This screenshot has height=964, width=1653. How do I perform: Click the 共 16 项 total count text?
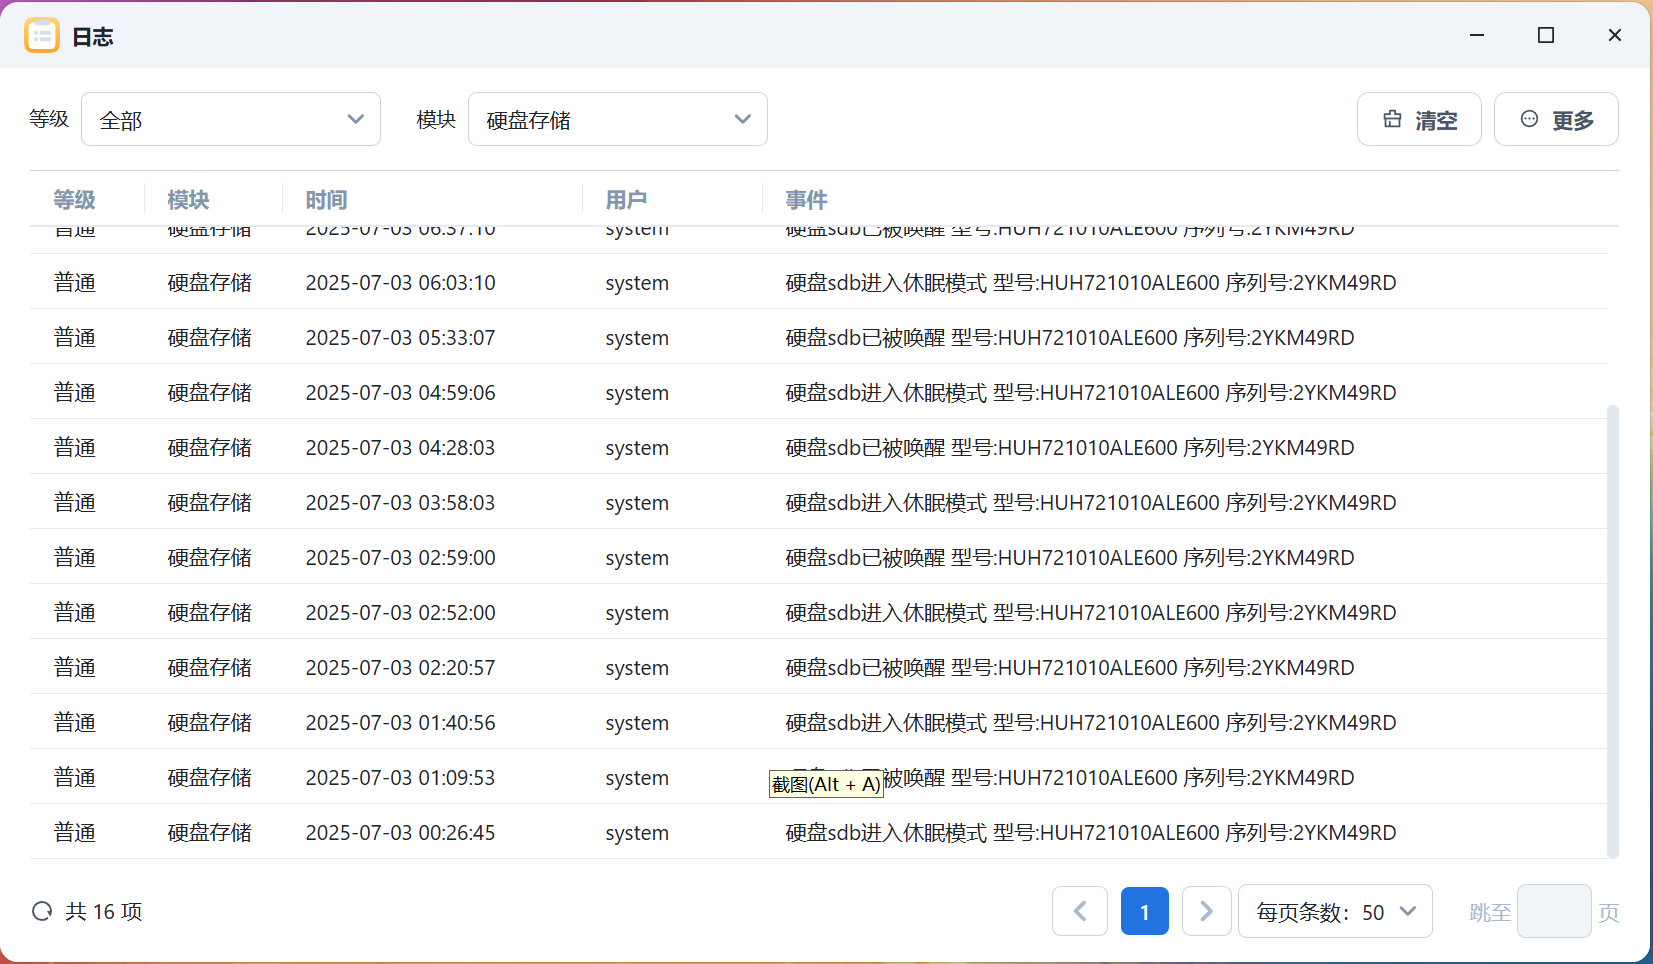pyautogui.click(x=104, y=911)
